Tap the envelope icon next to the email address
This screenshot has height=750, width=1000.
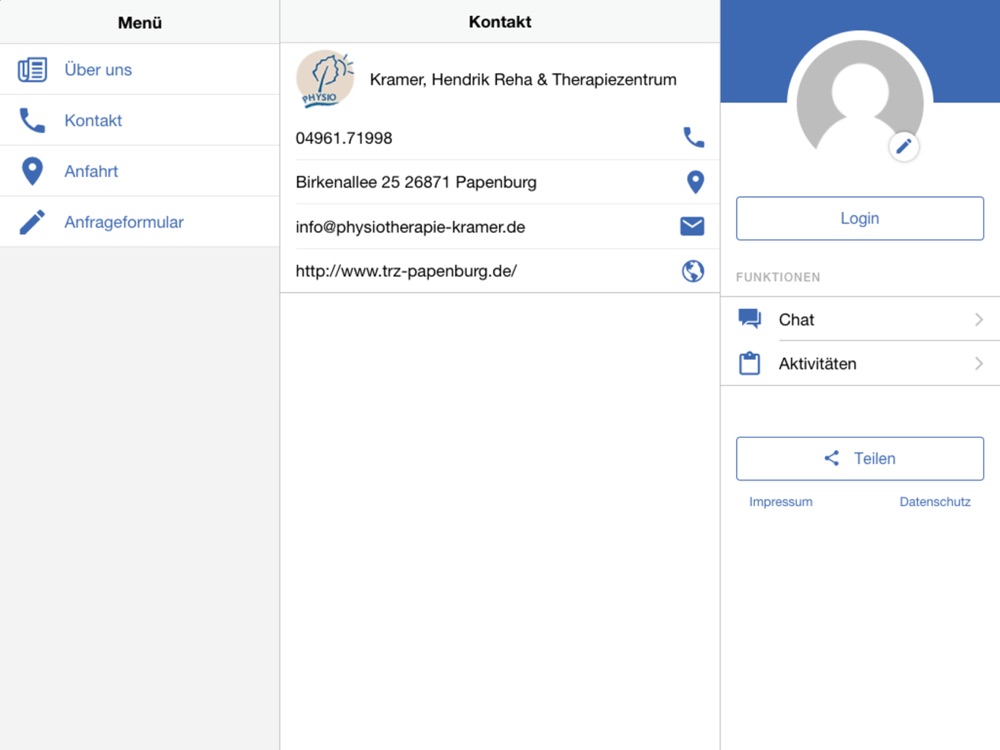coord(692,226)
